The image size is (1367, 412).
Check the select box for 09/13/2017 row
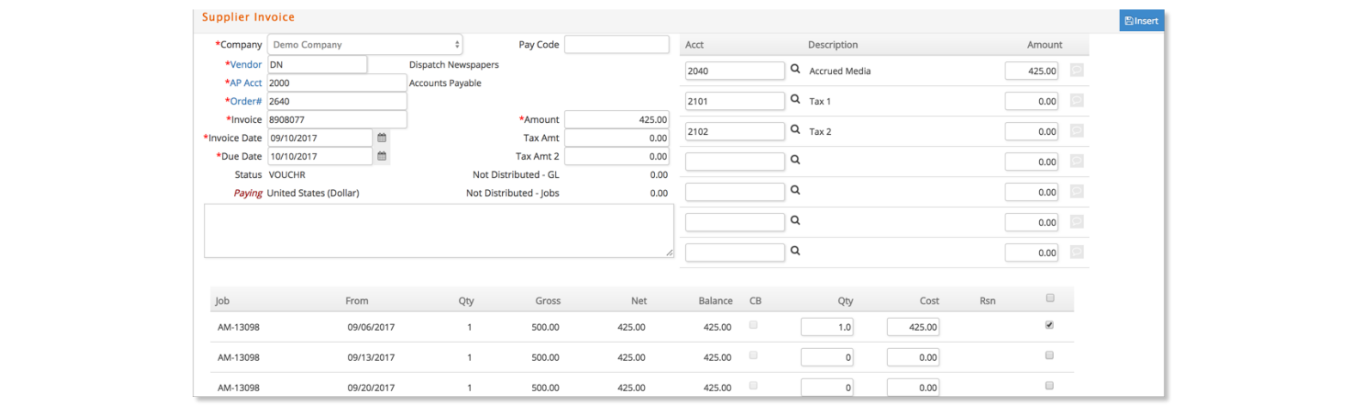pyautogui.click(x=1049, y=355)
